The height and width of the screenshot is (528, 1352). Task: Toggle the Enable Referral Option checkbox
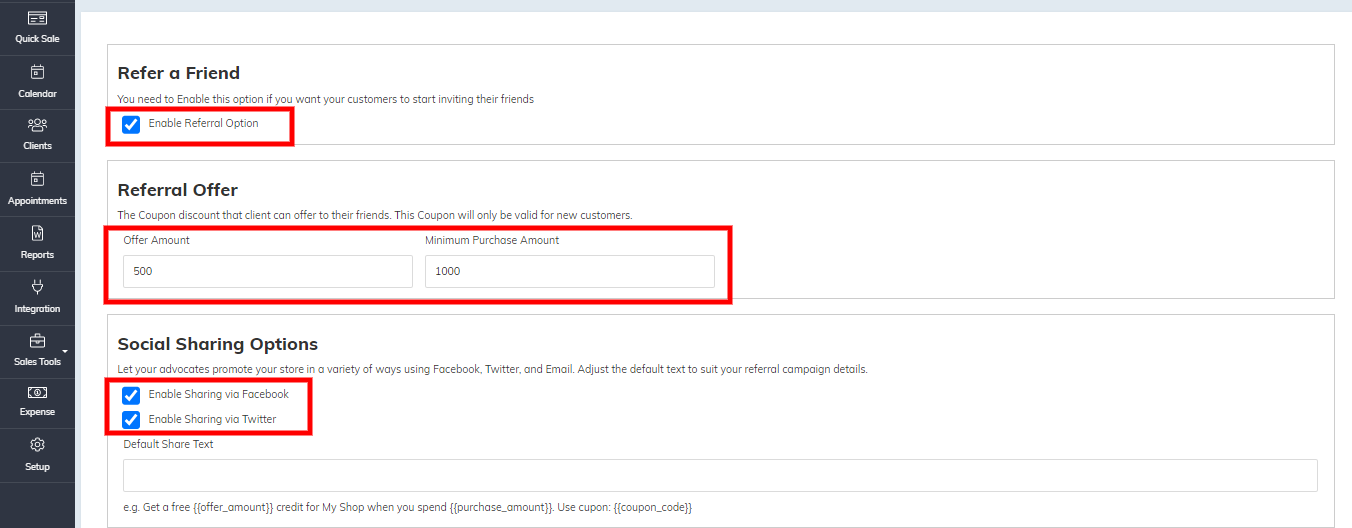(131, 125)
